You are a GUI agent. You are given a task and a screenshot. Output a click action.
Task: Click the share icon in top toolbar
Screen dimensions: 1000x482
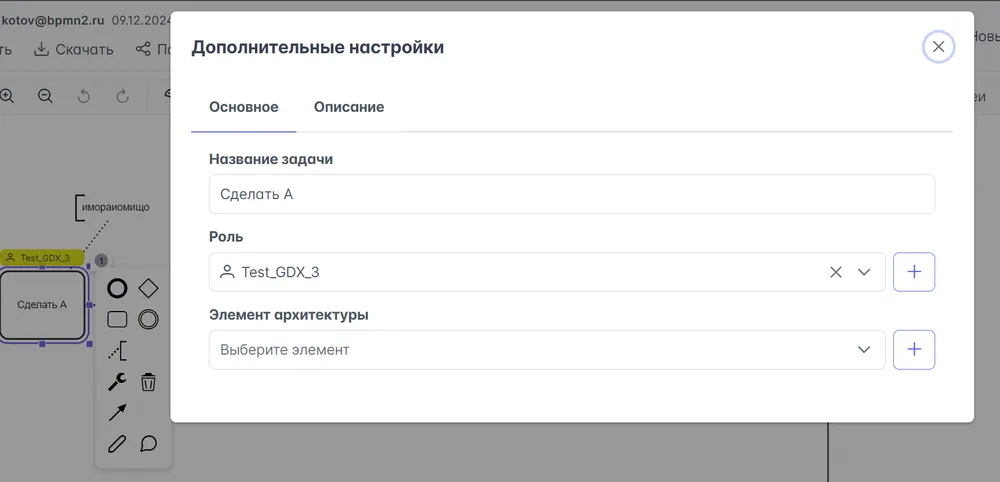click(x=143, y=49)
